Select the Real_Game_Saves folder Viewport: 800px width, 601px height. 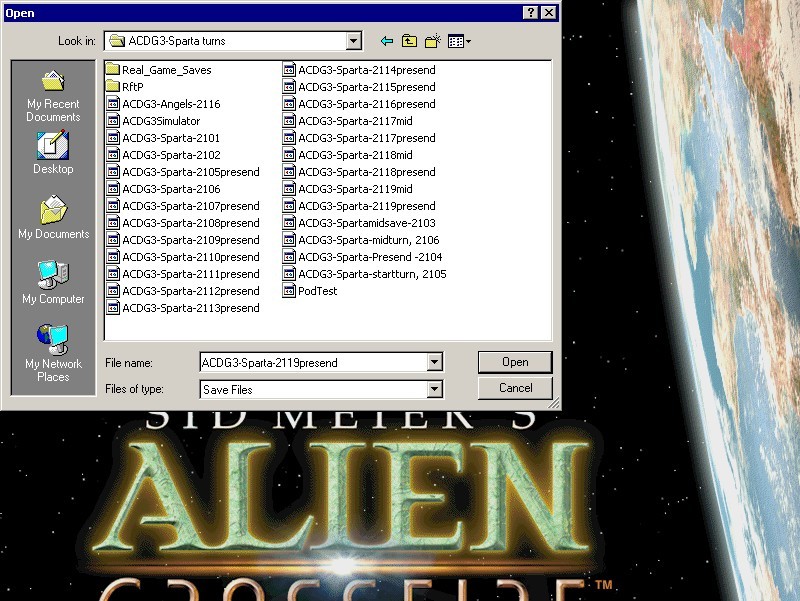click(x=166, y=70)
